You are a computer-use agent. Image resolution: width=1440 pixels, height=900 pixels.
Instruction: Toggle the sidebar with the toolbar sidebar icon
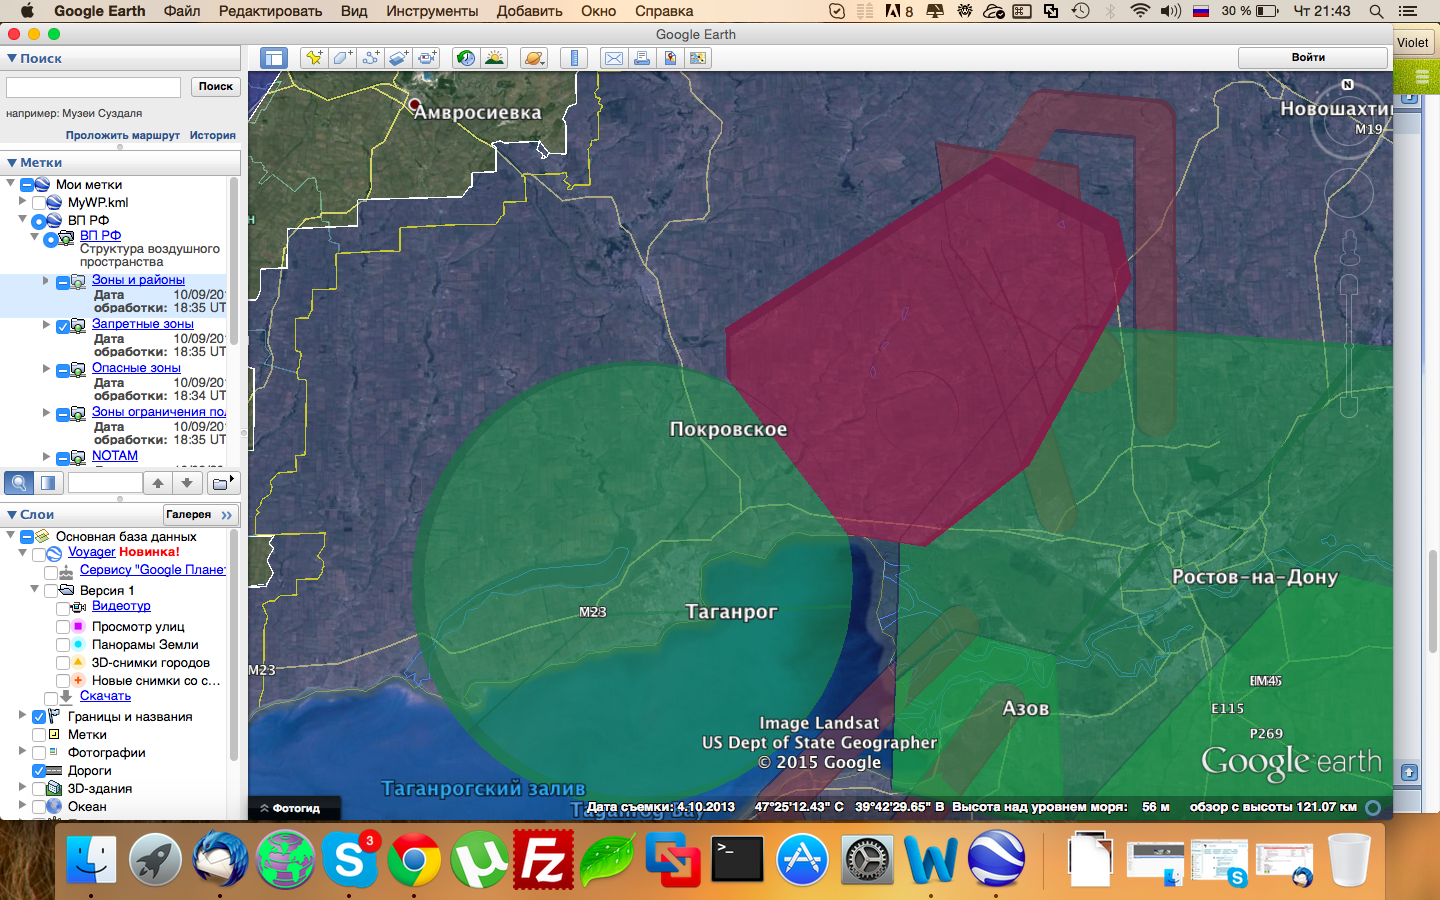(x=273, y=58)
